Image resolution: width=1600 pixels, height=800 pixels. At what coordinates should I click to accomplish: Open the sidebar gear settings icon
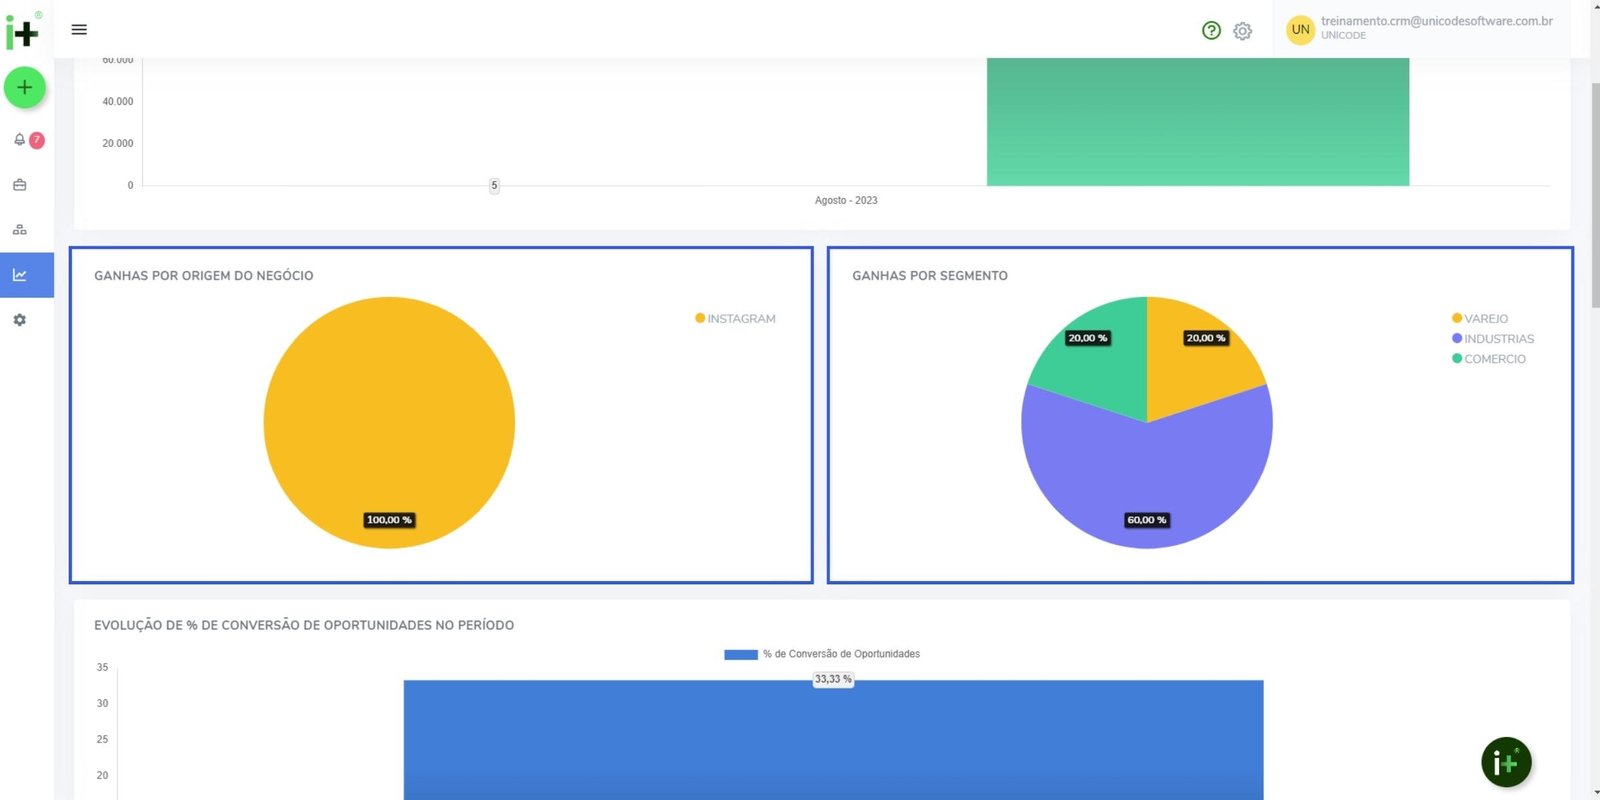(x=20, y=320)
